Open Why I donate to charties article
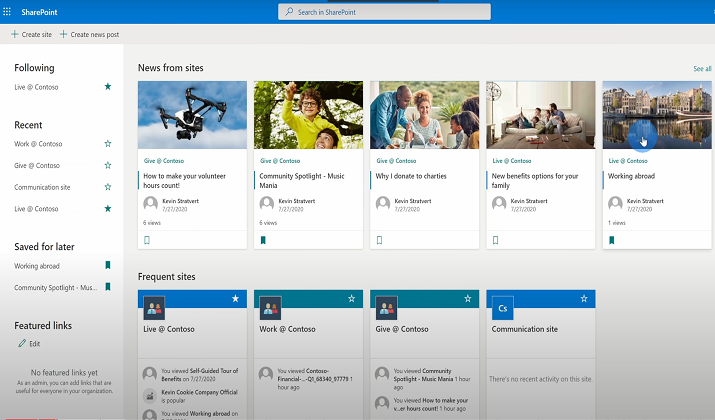715x420 pixels. (411, 176)
